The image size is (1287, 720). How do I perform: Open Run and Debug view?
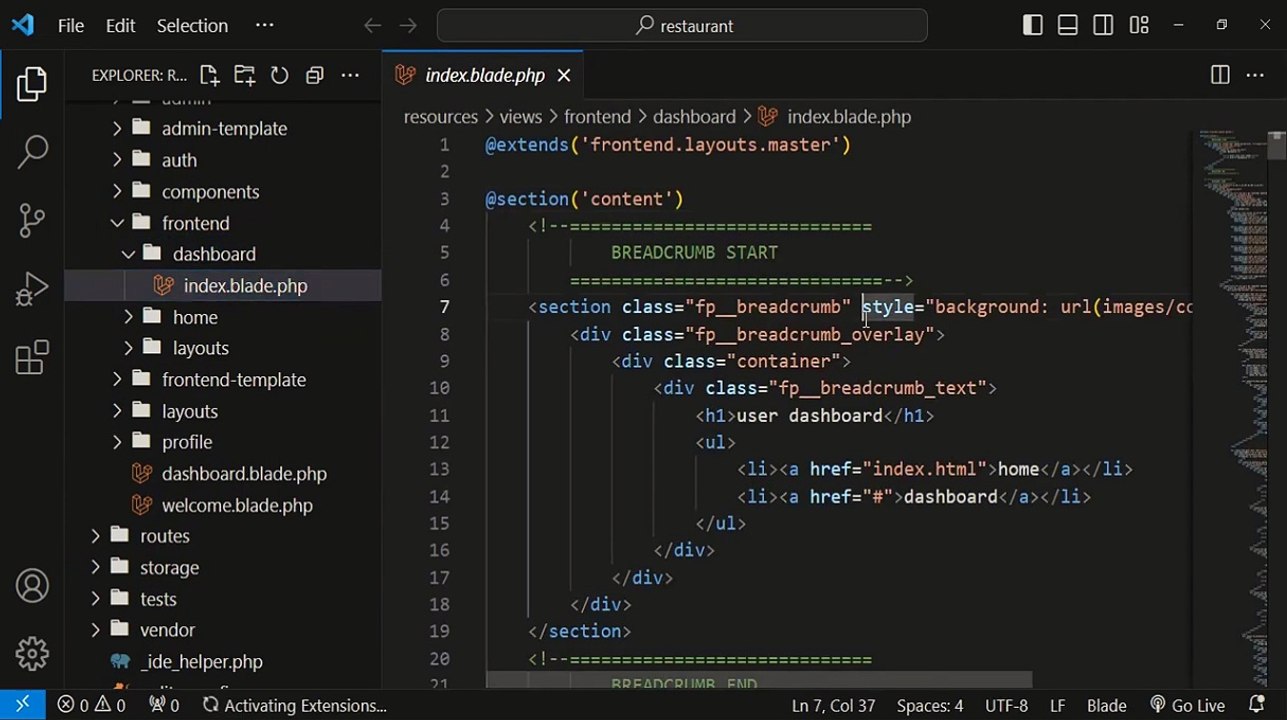tap(32, 290)
